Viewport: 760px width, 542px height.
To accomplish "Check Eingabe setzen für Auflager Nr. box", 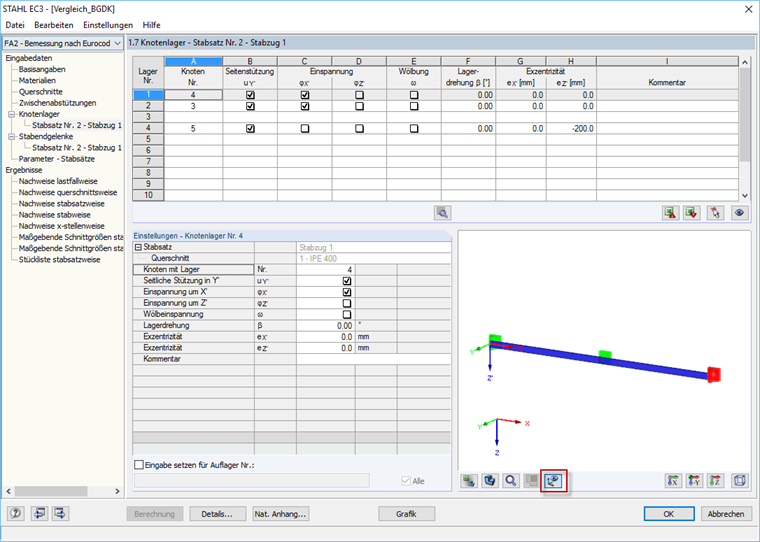I will point(139,465).
